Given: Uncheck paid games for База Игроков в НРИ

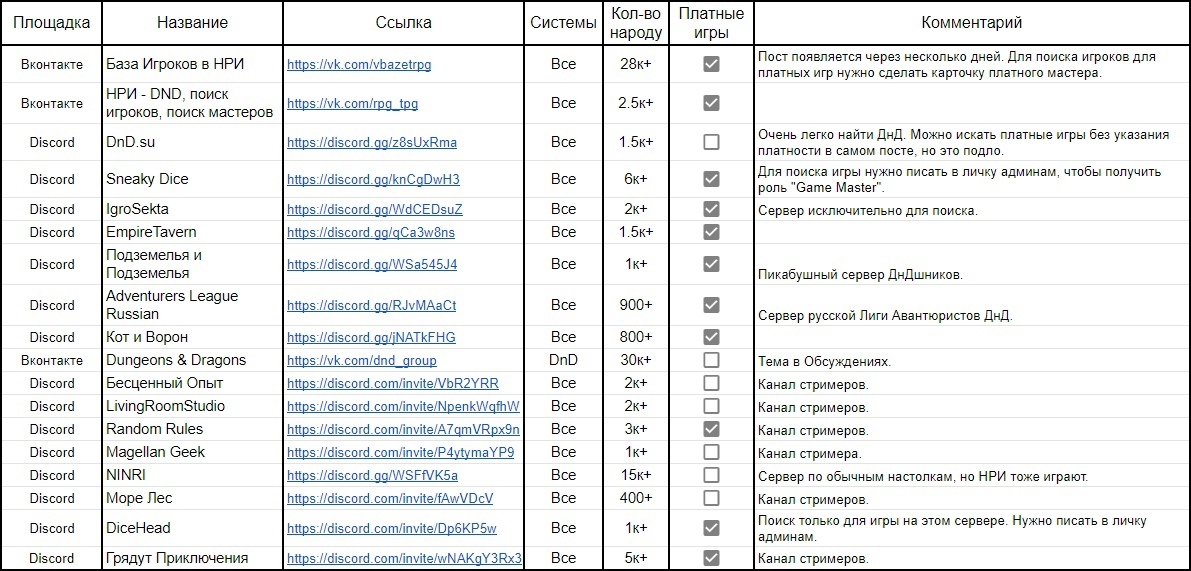Looking at the screenshot, I should [711, 65].
